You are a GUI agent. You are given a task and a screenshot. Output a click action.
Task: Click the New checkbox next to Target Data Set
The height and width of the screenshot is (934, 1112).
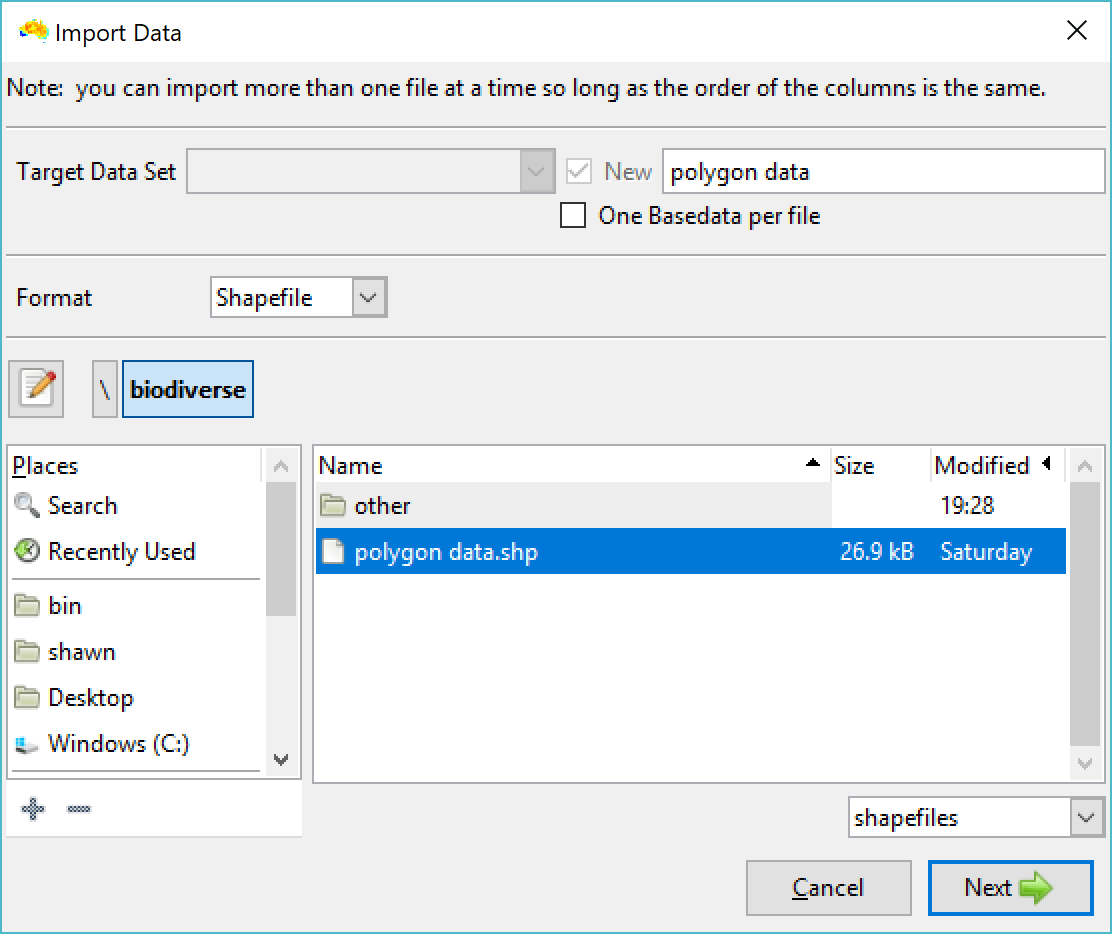click(x=578, y=170)
